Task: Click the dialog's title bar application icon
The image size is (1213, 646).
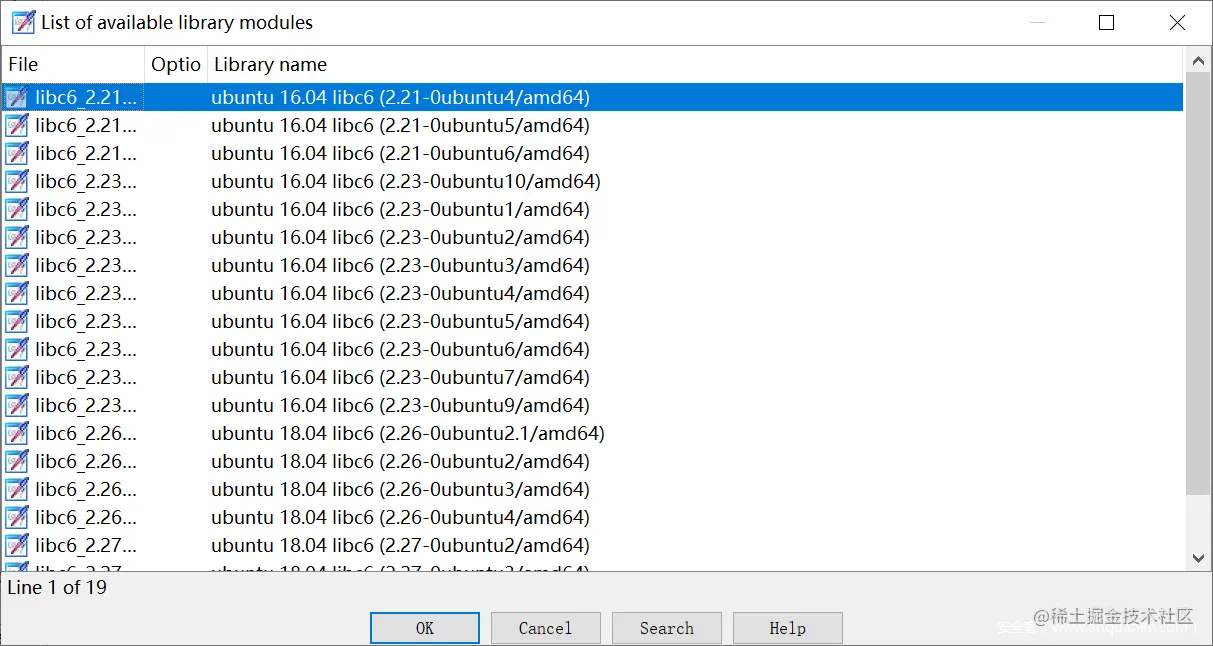Action: (x=23, y=22)
